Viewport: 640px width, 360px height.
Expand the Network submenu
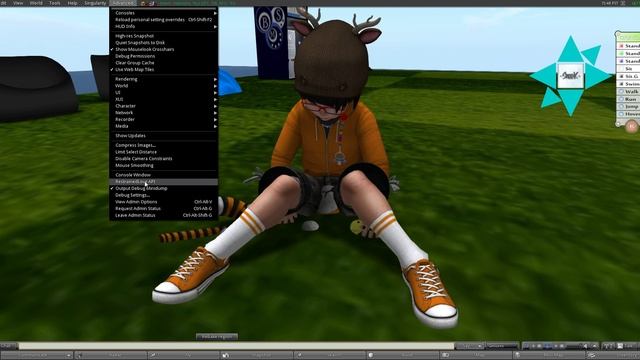pos(163,113)
